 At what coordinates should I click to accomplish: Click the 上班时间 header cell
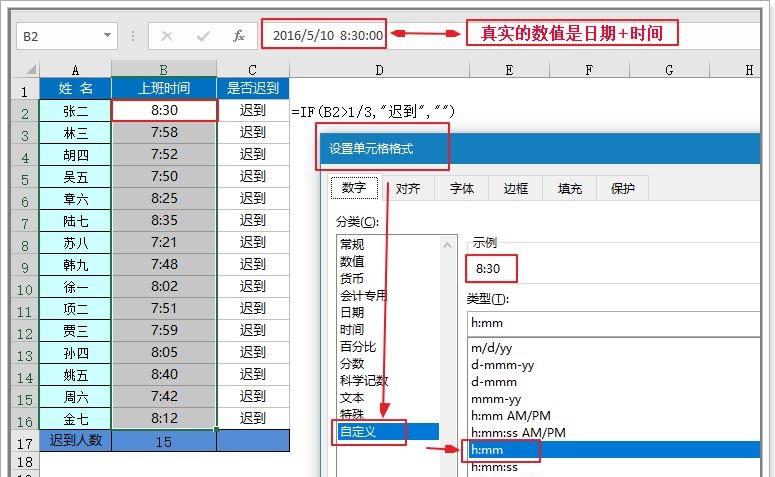tap(164, 88)
